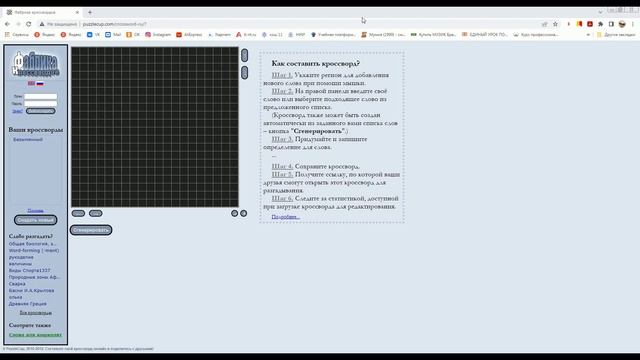Switch language with the Russian flag

tap(40, 83)
